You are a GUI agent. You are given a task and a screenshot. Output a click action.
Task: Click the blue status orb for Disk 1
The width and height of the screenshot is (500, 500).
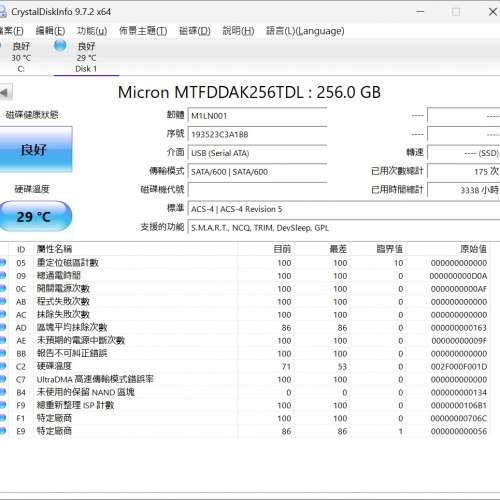tap(60, 46)
